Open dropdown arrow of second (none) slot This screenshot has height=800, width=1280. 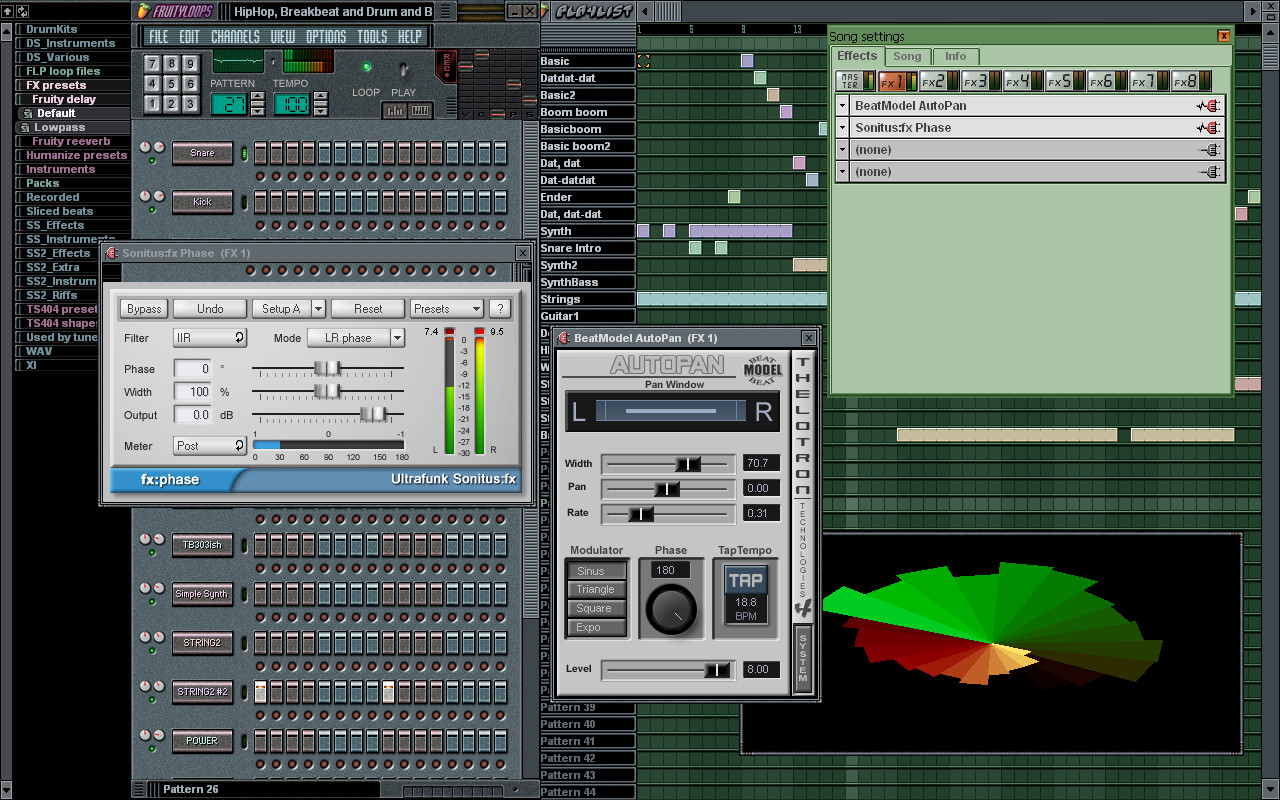click(x=842, y=172)
